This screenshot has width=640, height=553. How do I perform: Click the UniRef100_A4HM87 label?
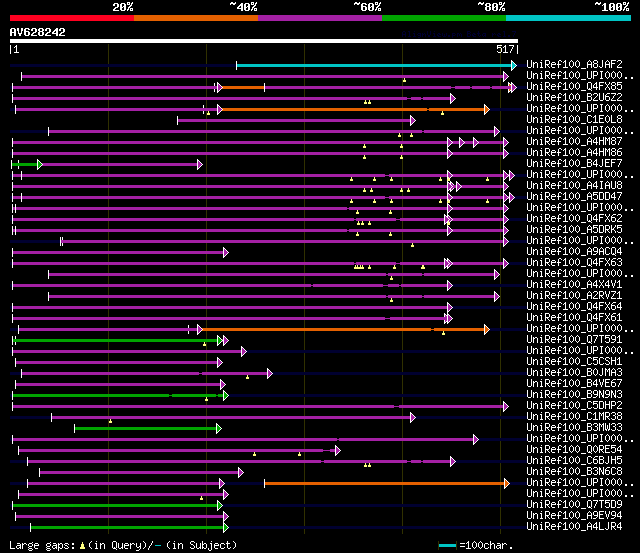coord(574,142)
